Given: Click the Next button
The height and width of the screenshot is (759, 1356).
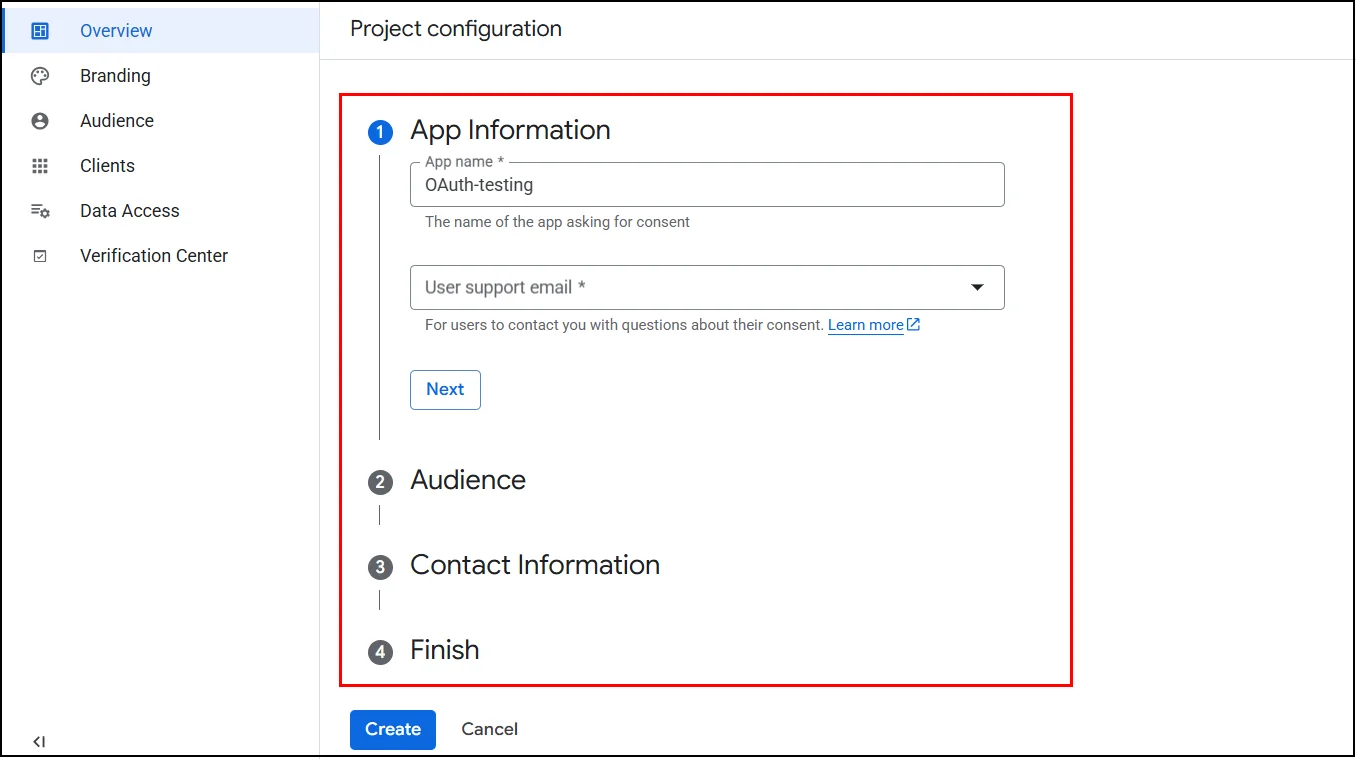Looking at the screenshot, I should [x=445, y=390].
